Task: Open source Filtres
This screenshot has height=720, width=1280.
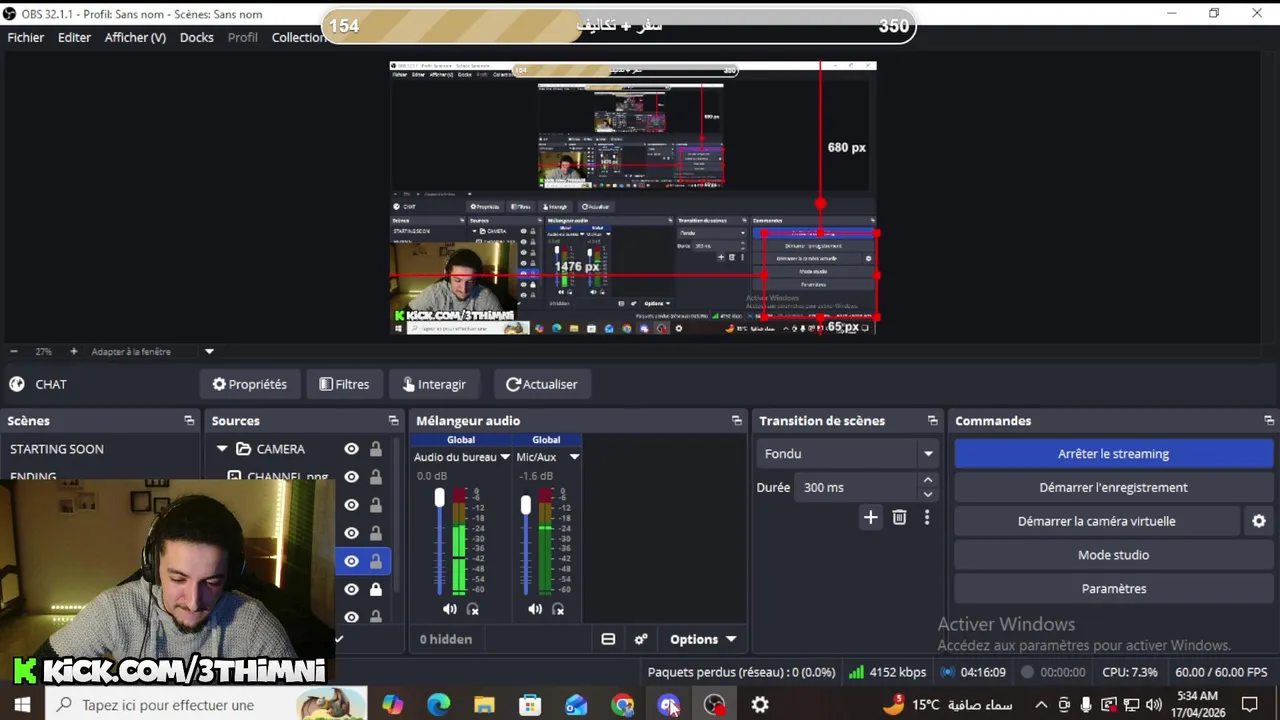Action: tap(344, 384)
